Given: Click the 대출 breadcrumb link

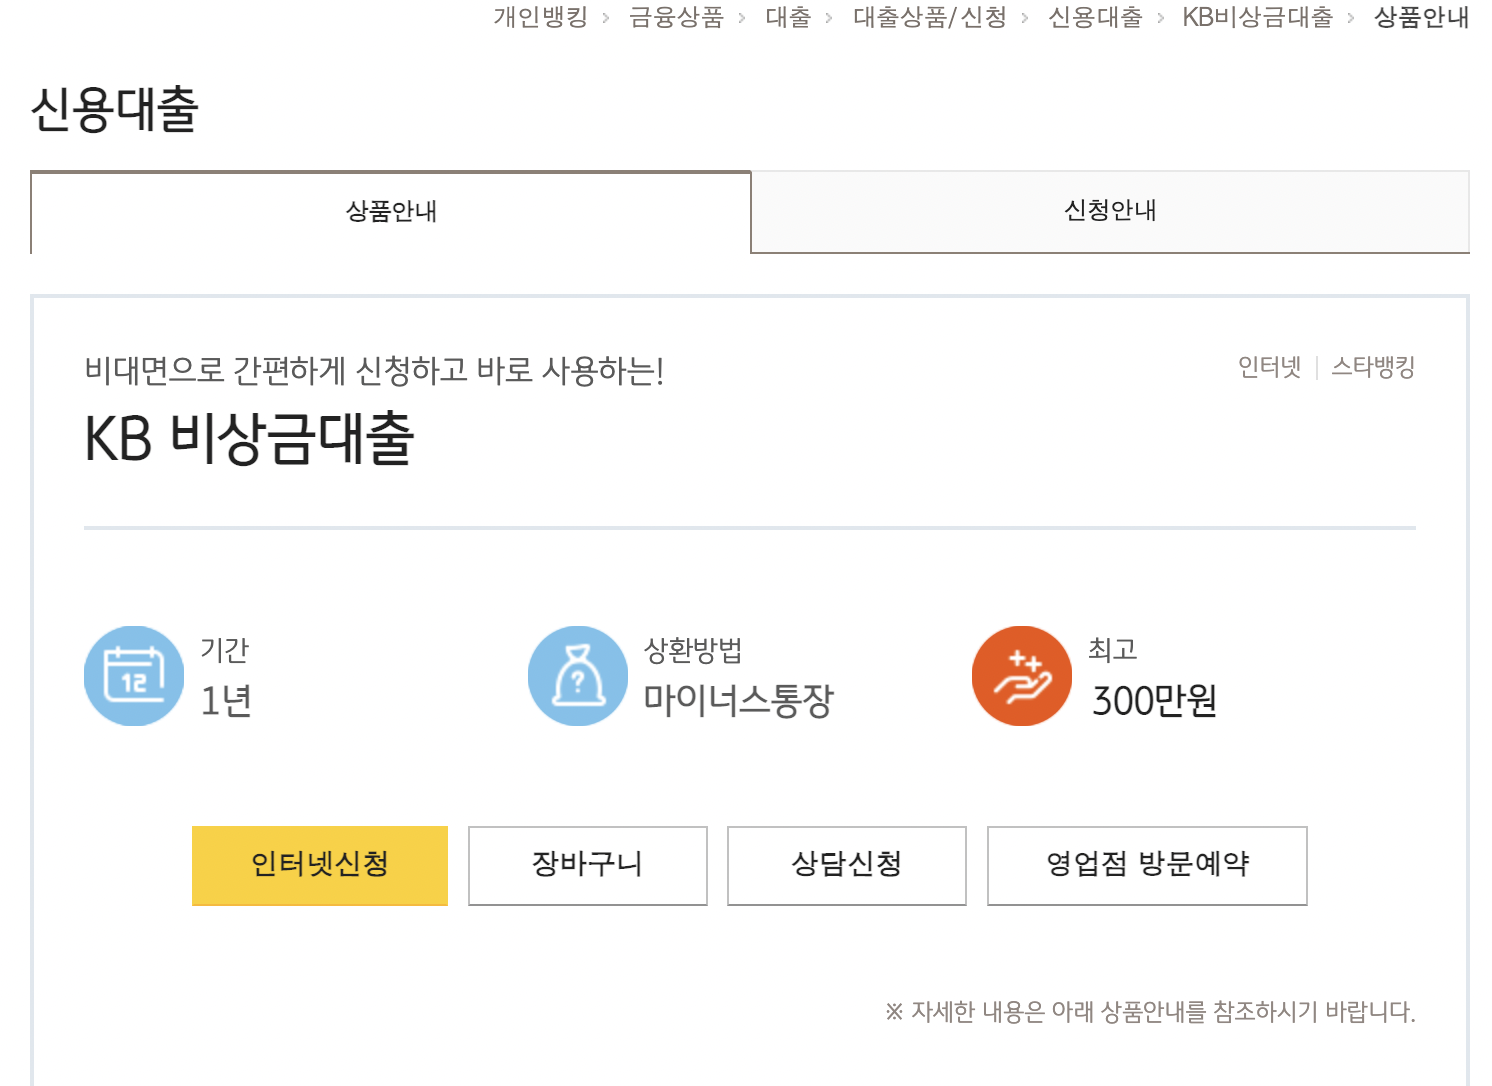Looking at the screenshot, I should point(788,17).
